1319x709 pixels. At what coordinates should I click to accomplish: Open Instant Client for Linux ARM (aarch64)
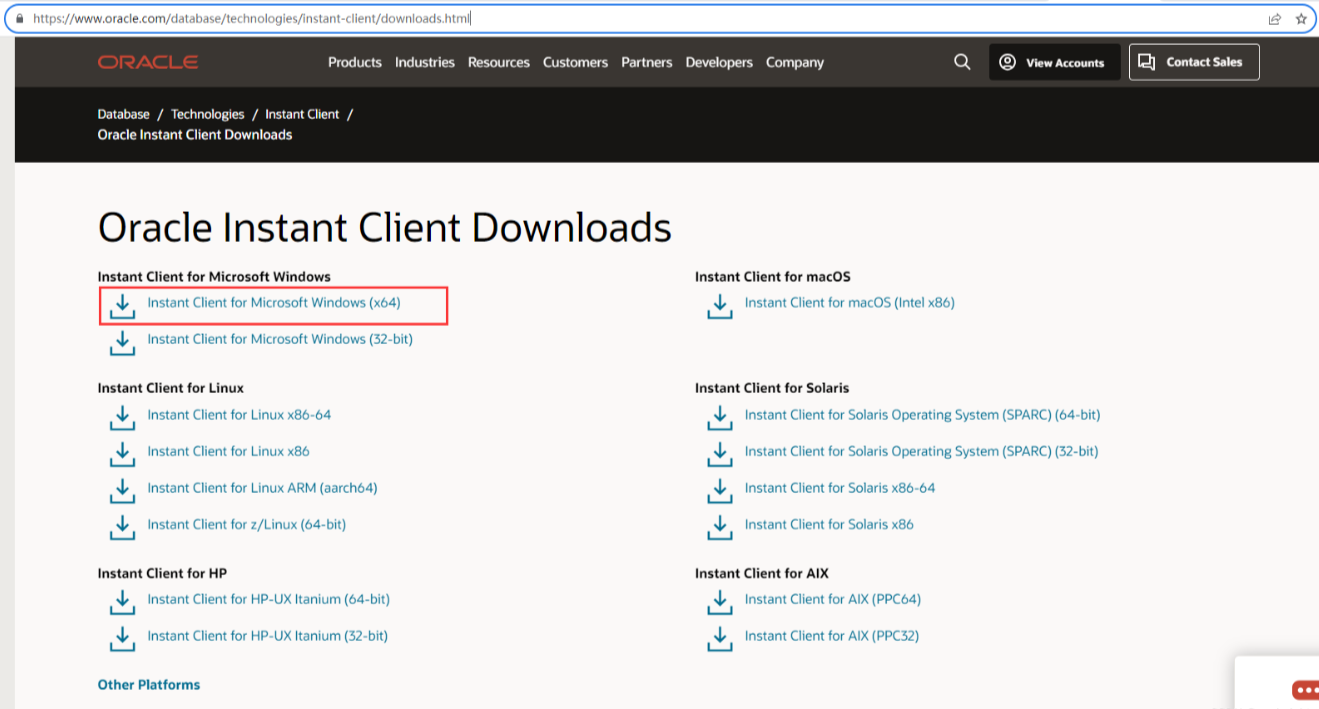click(x=262, y=488)
